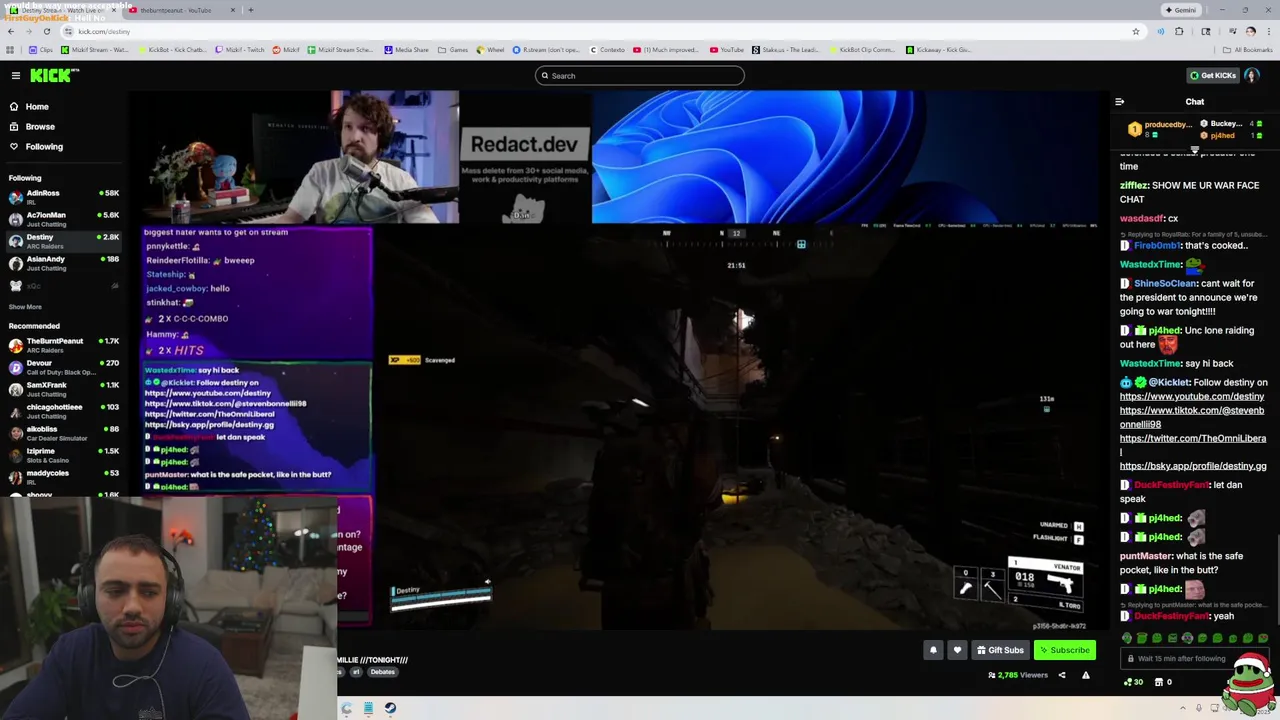The image size is (1280, 720).
Task: Open TheBurntPeanut recommended channel
Action: pyautogui.click(x=62, y=345)
